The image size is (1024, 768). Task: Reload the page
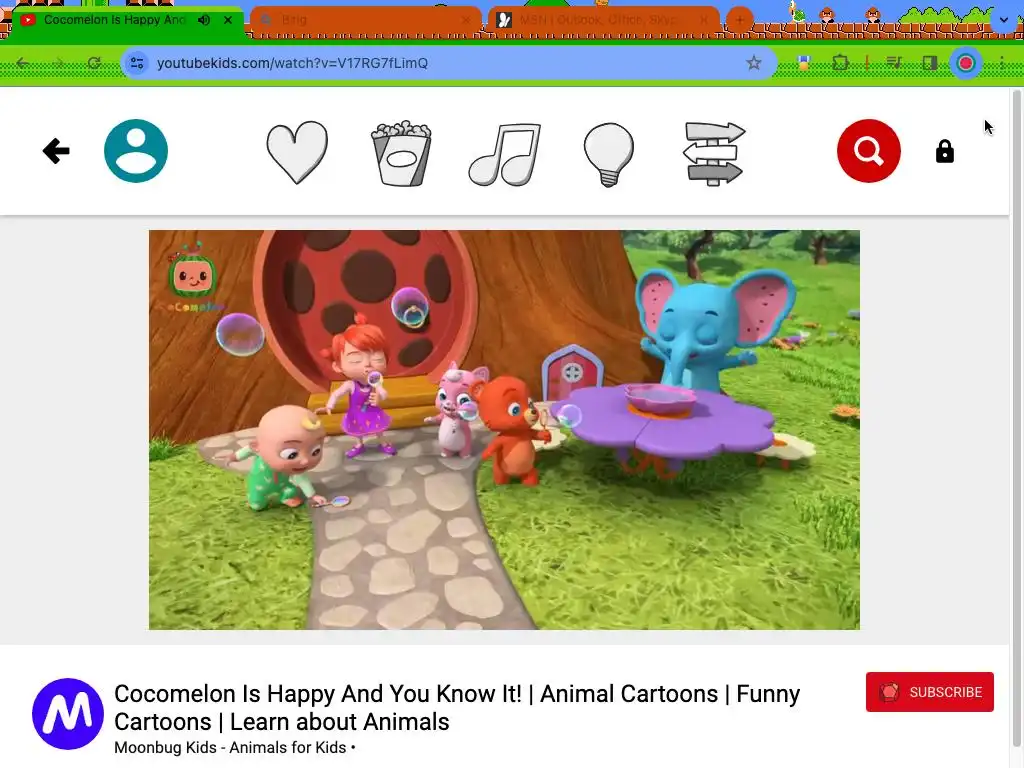(x=94, y=63)
